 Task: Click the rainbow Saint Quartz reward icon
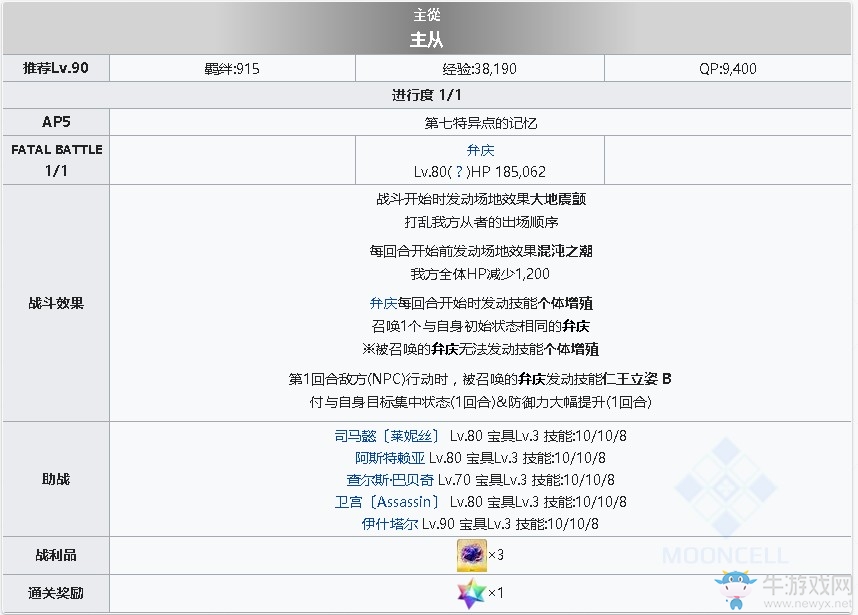click(x=471, y=593)
